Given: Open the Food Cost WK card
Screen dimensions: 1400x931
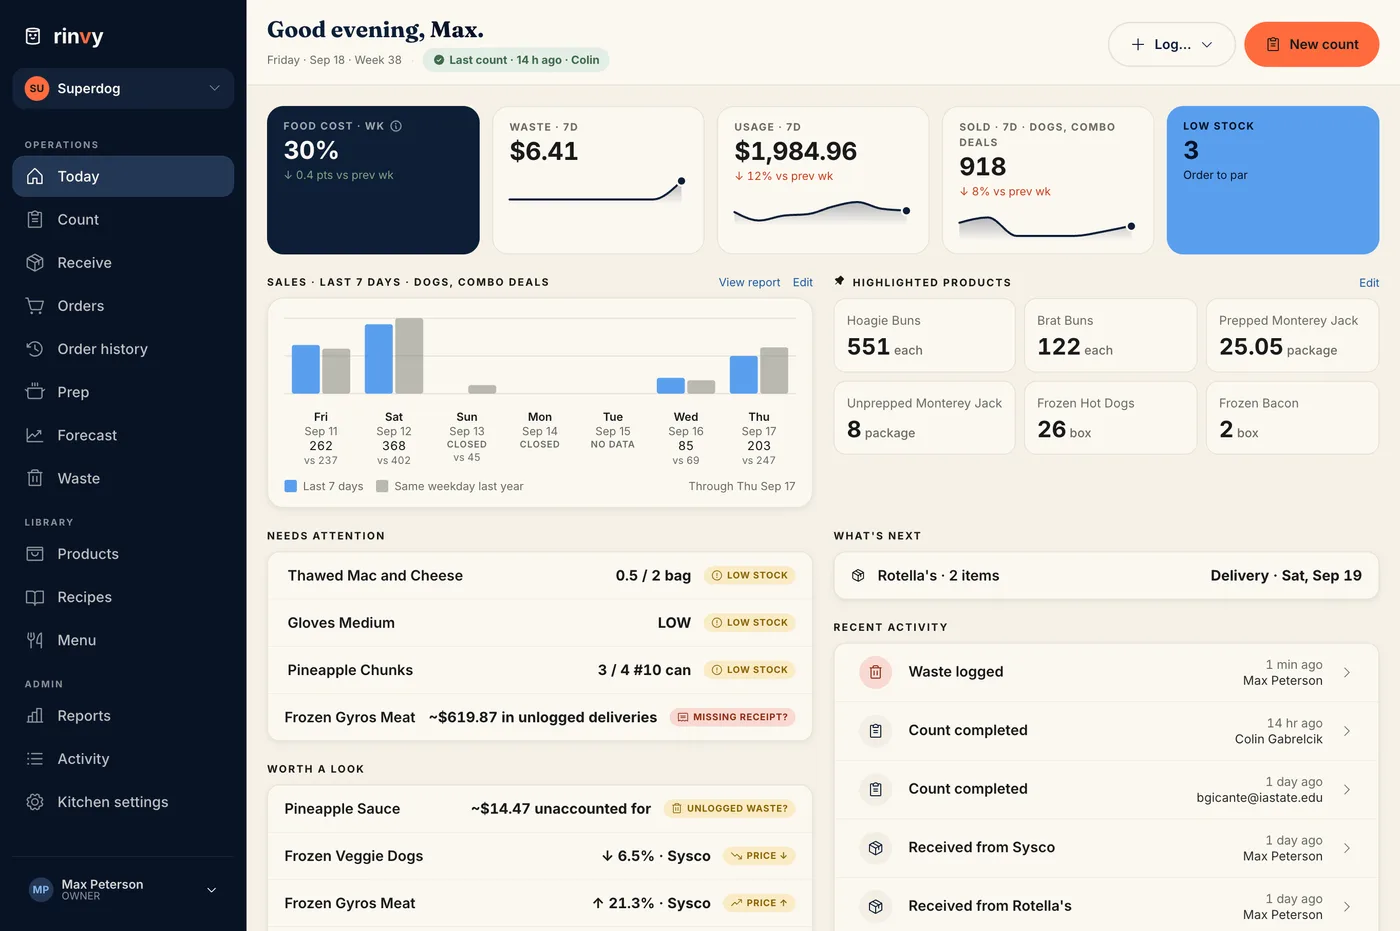Looking at the screenshot, I should click(373, 180).
